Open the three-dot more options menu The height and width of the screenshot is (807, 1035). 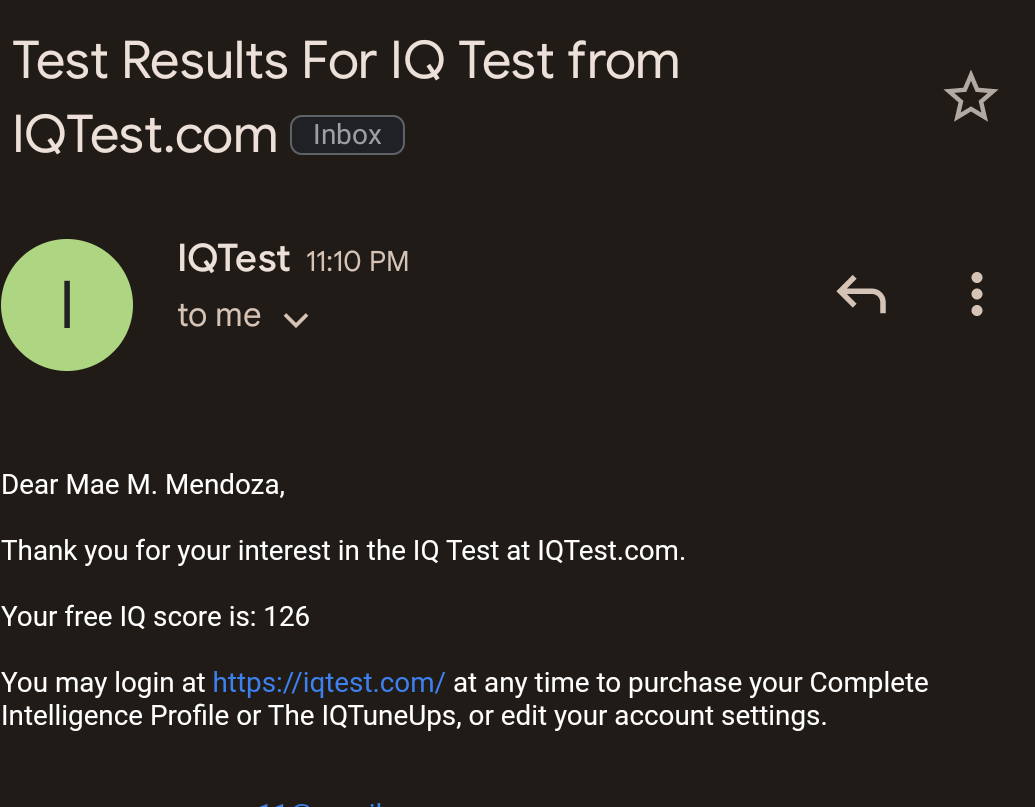[x=976, y=293]
